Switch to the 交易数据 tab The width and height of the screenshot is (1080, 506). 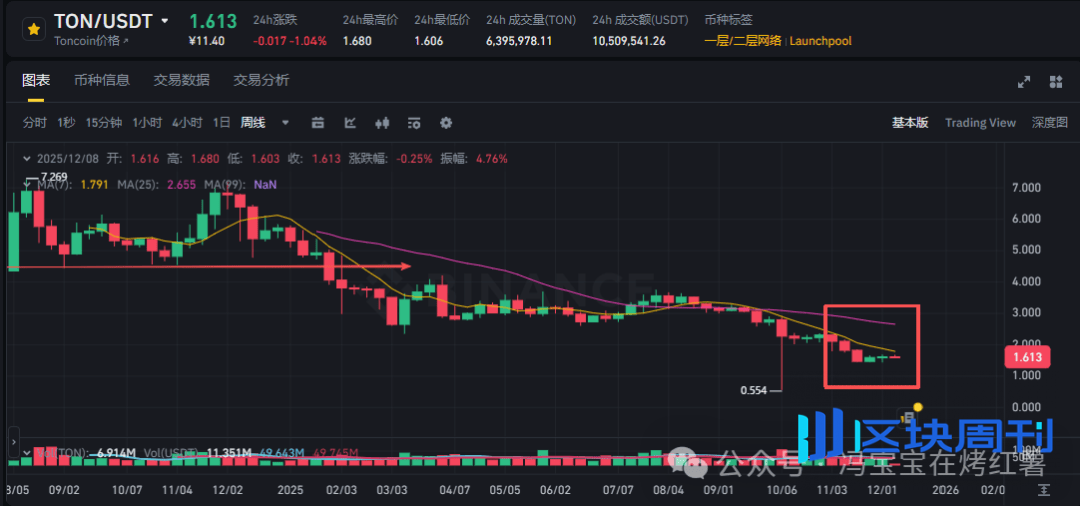pos(181,81)
